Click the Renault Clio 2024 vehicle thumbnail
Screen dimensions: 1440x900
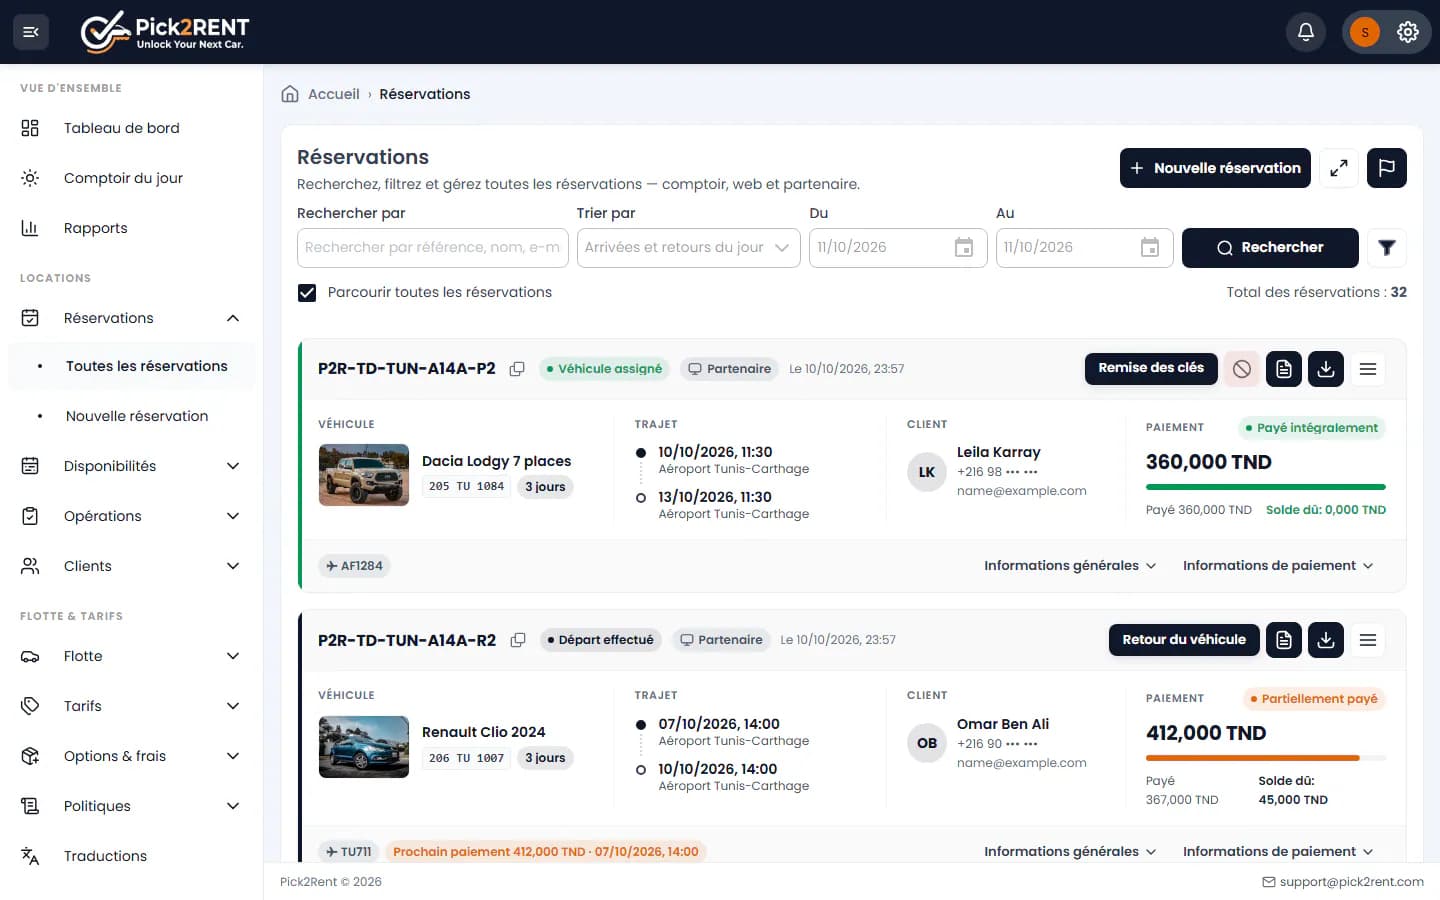(364, 746)
